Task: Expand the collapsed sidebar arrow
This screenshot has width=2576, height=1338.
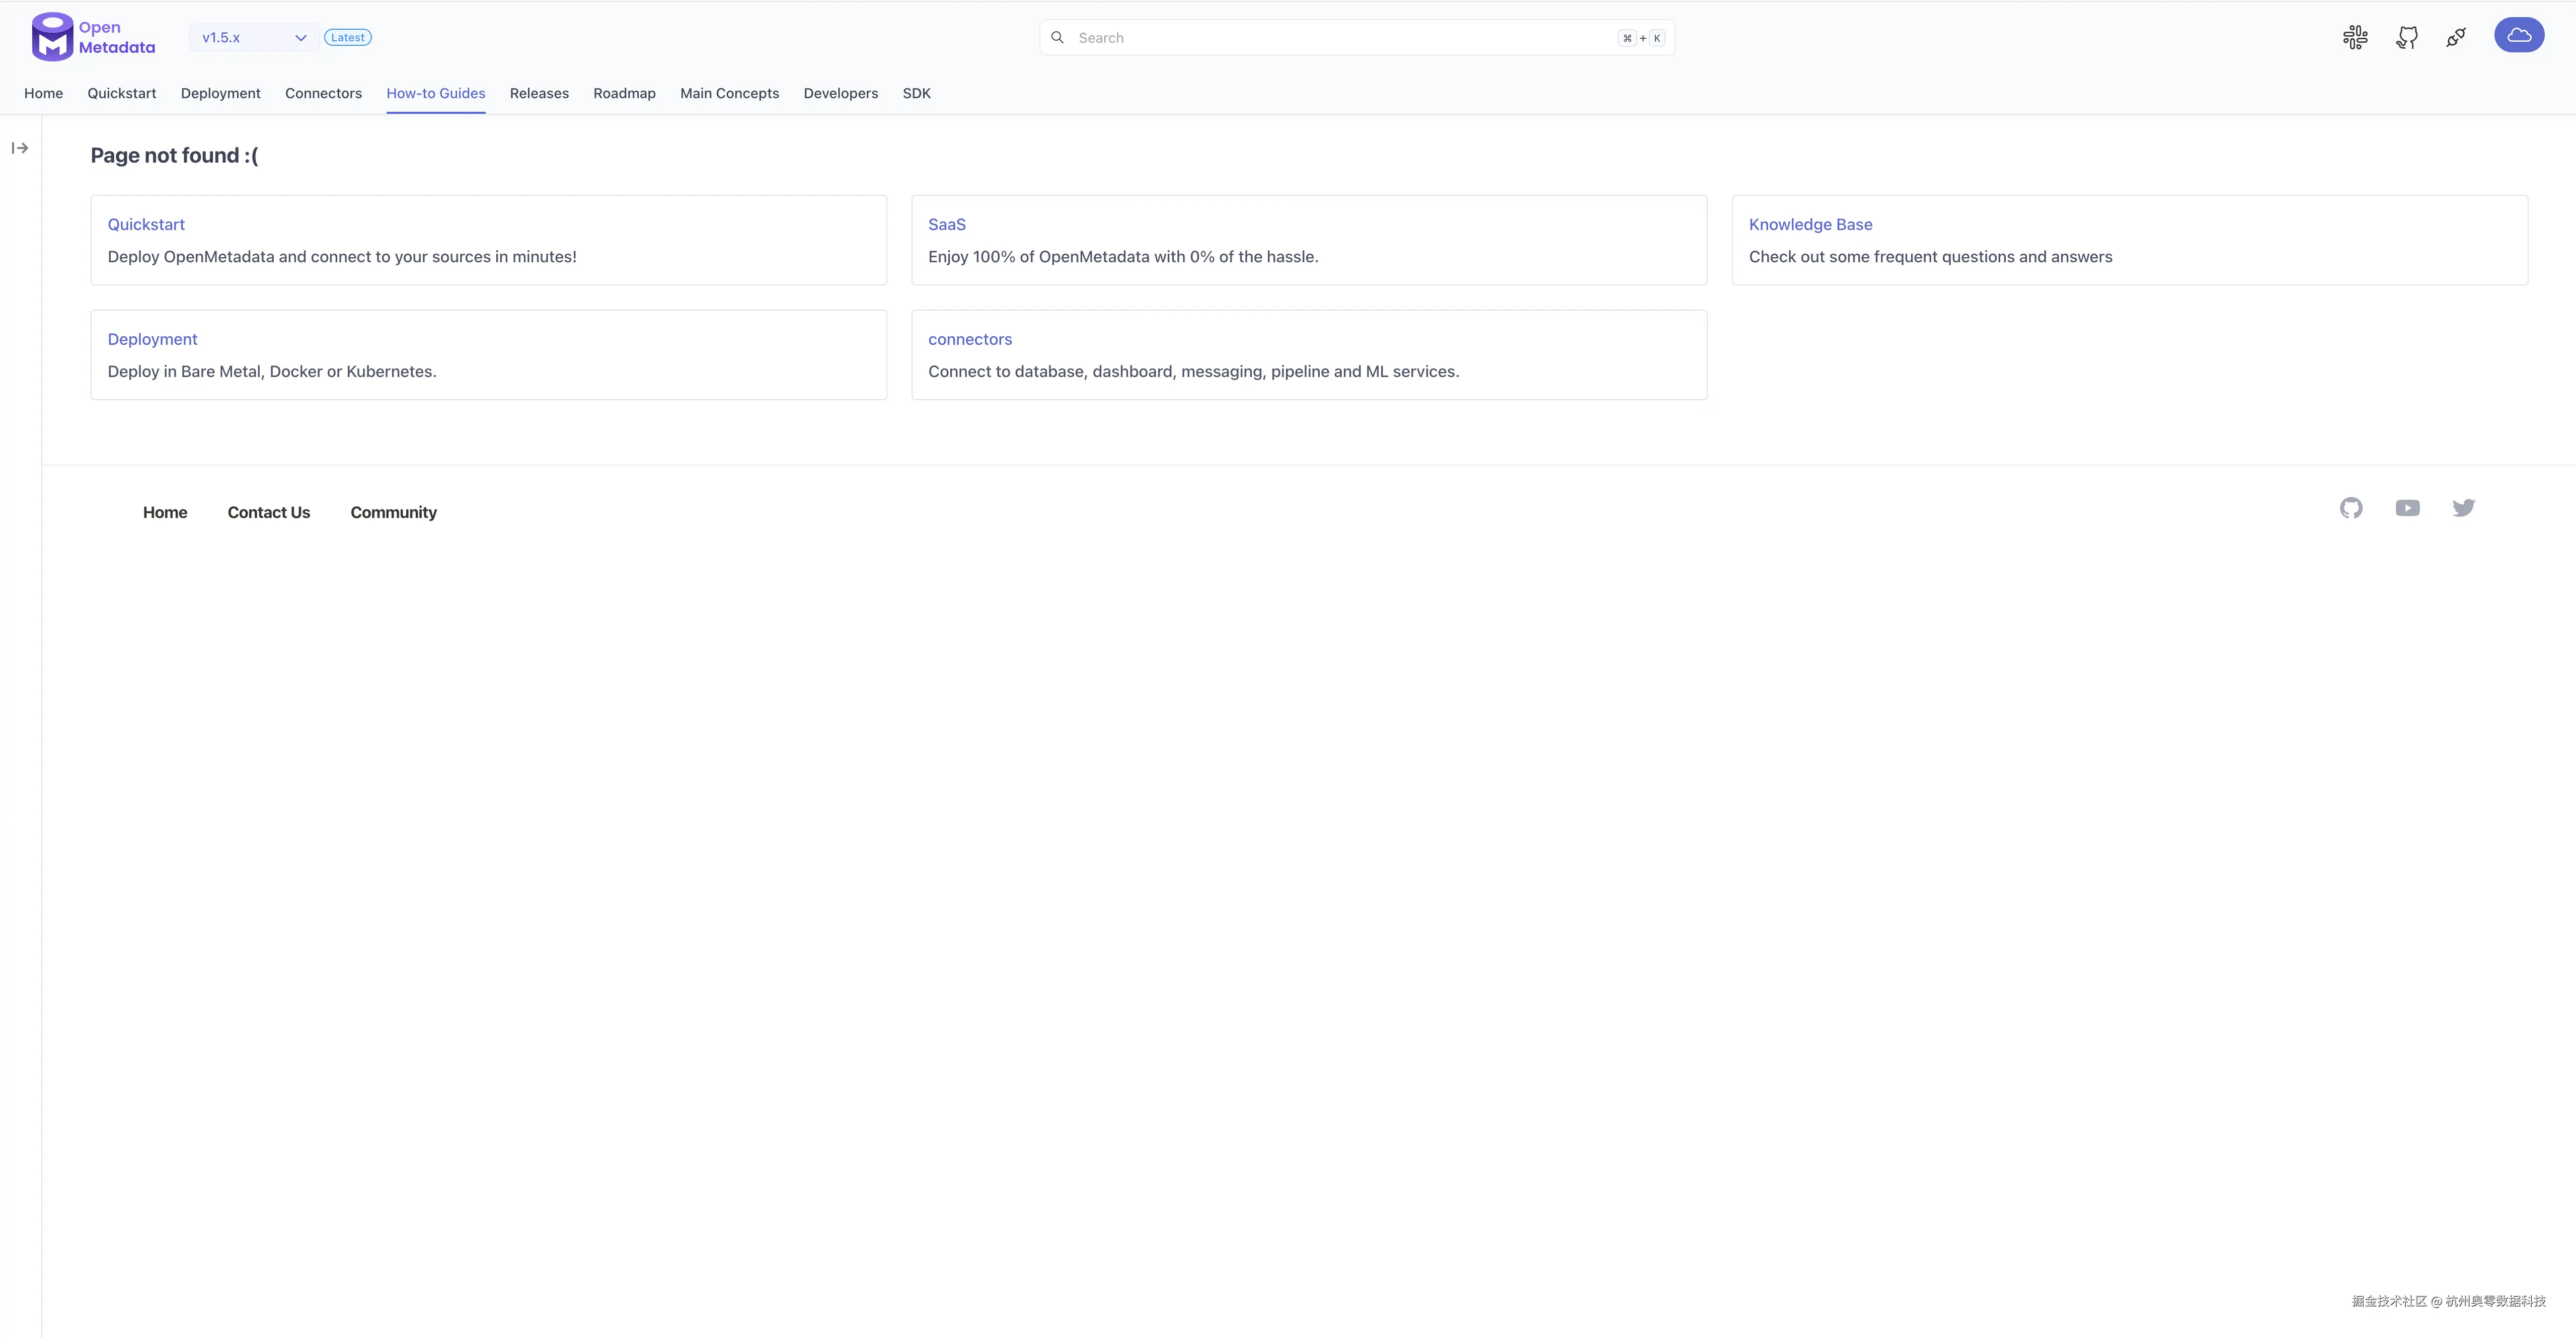Action: (20, 148)
